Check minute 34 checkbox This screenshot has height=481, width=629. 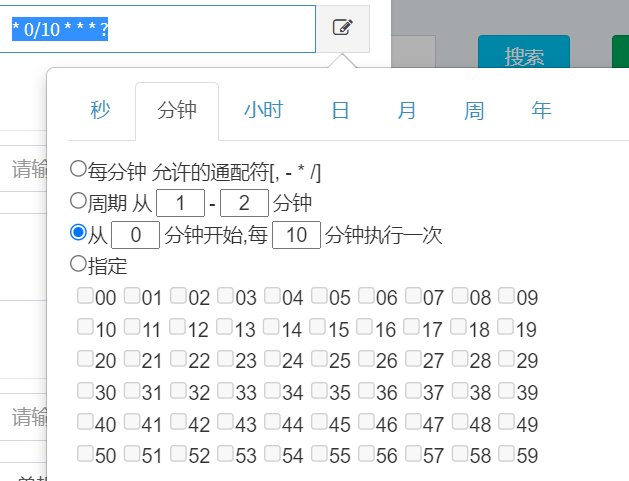tap(272, 390)
